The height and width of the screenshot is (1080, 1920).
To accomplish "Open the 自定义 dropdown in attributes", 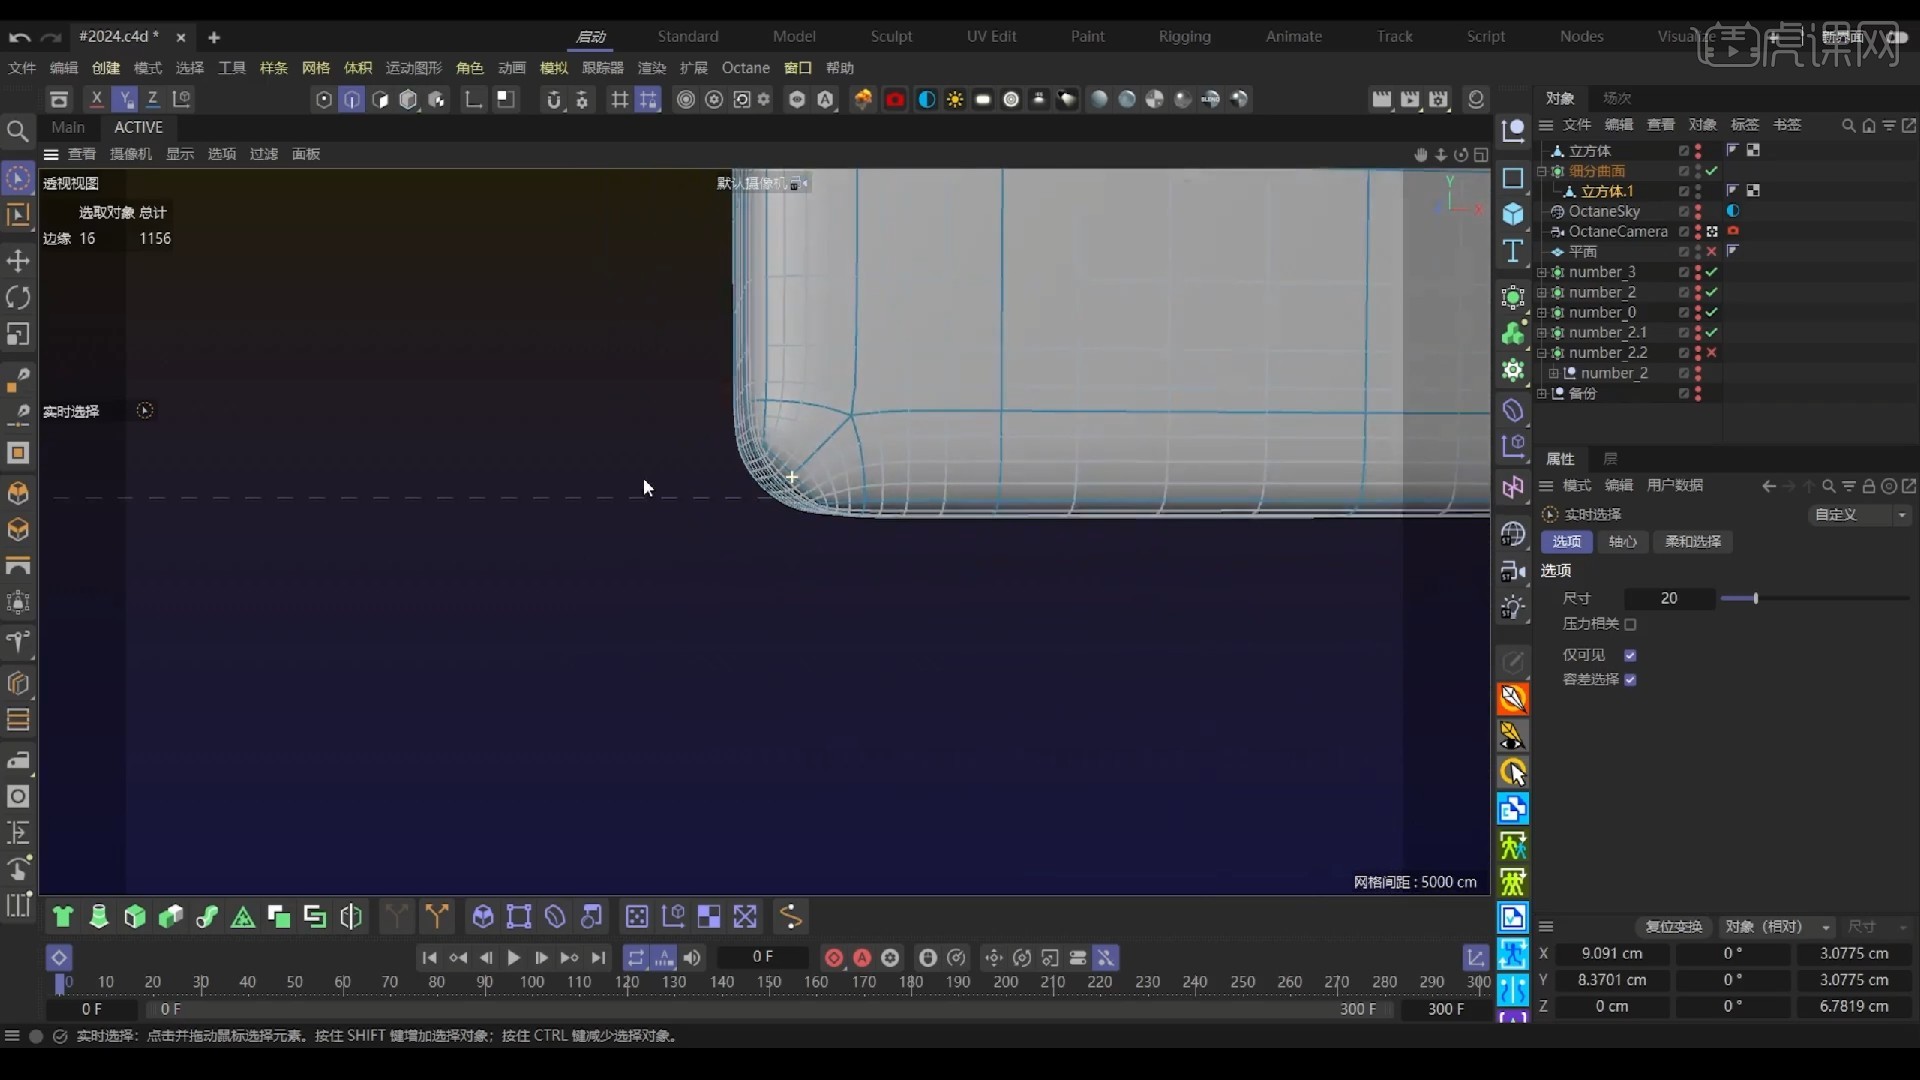I will click(x=1860, y=515).
